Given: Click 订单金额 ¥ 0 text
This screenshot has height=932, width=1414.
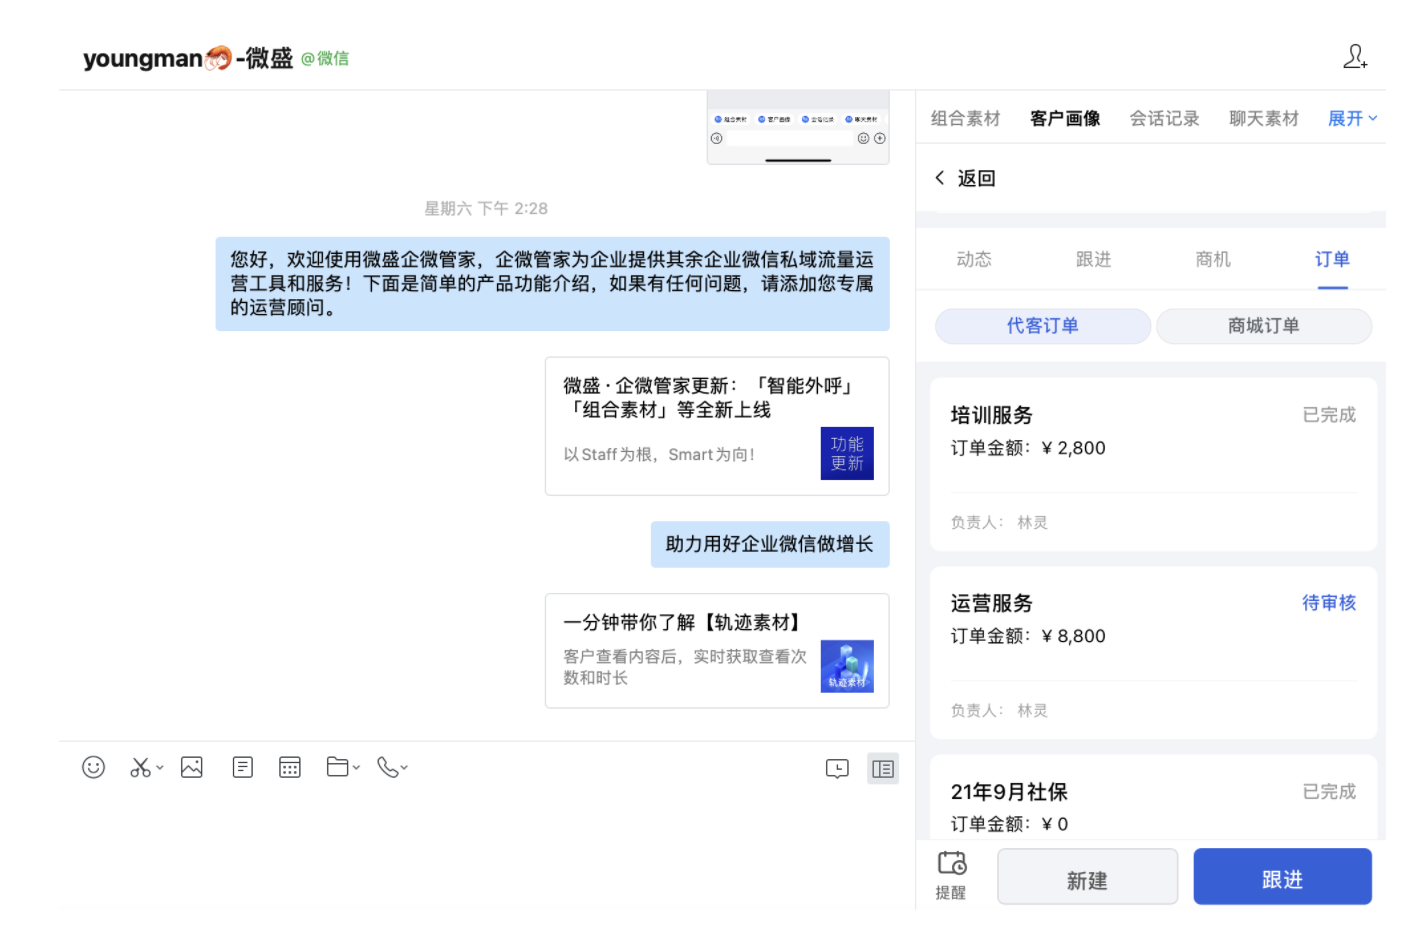Looking at the screenshot, I should point(1009,824).
